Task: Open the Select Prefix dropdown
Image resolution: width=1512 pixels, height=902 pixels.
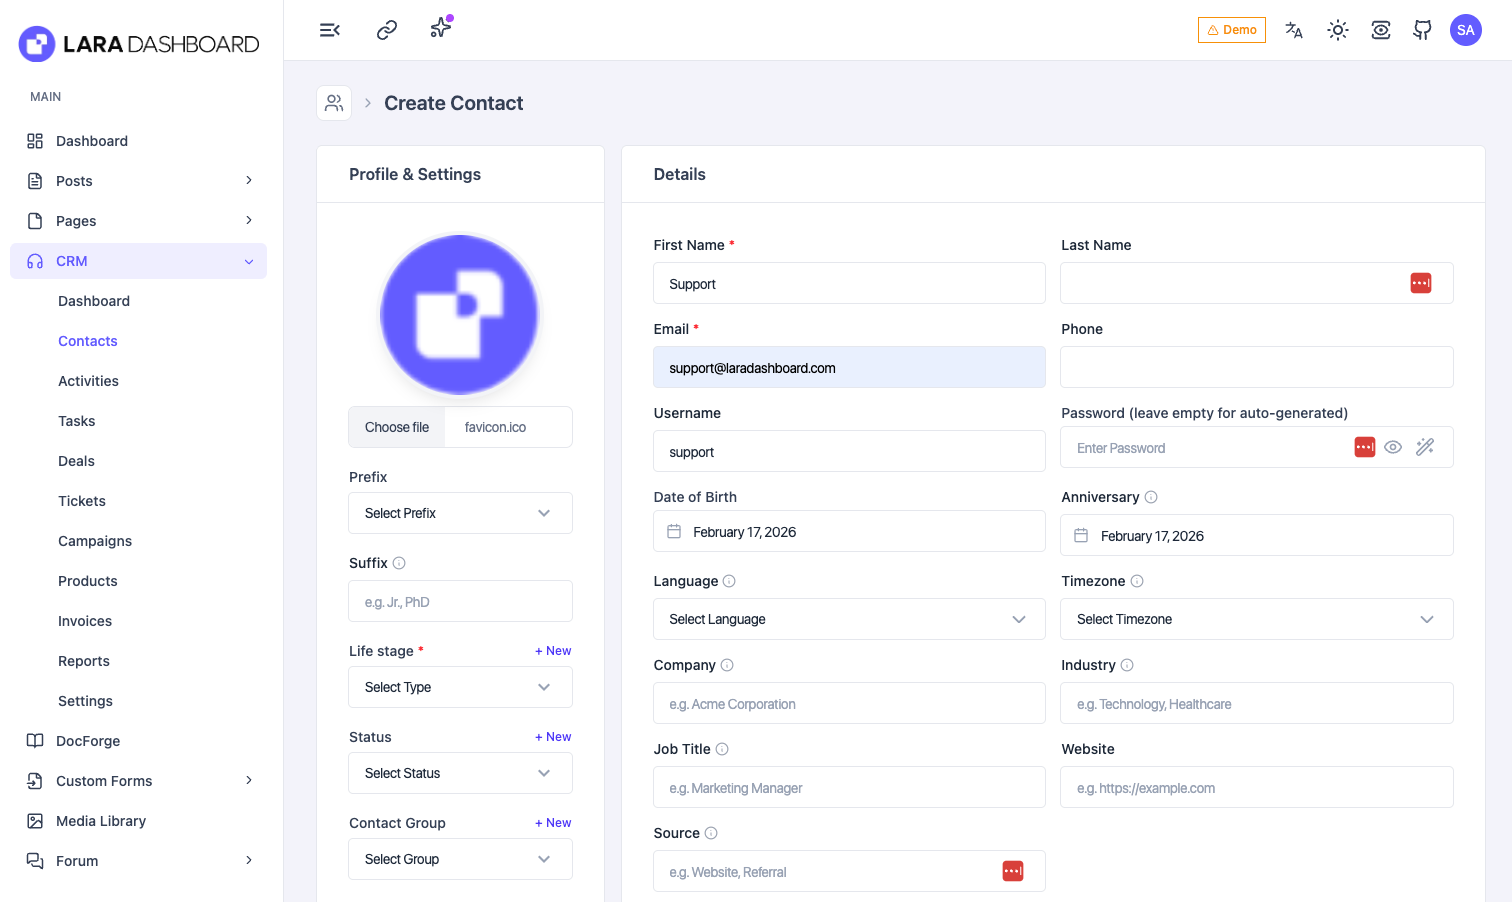Action: [460, 513]
